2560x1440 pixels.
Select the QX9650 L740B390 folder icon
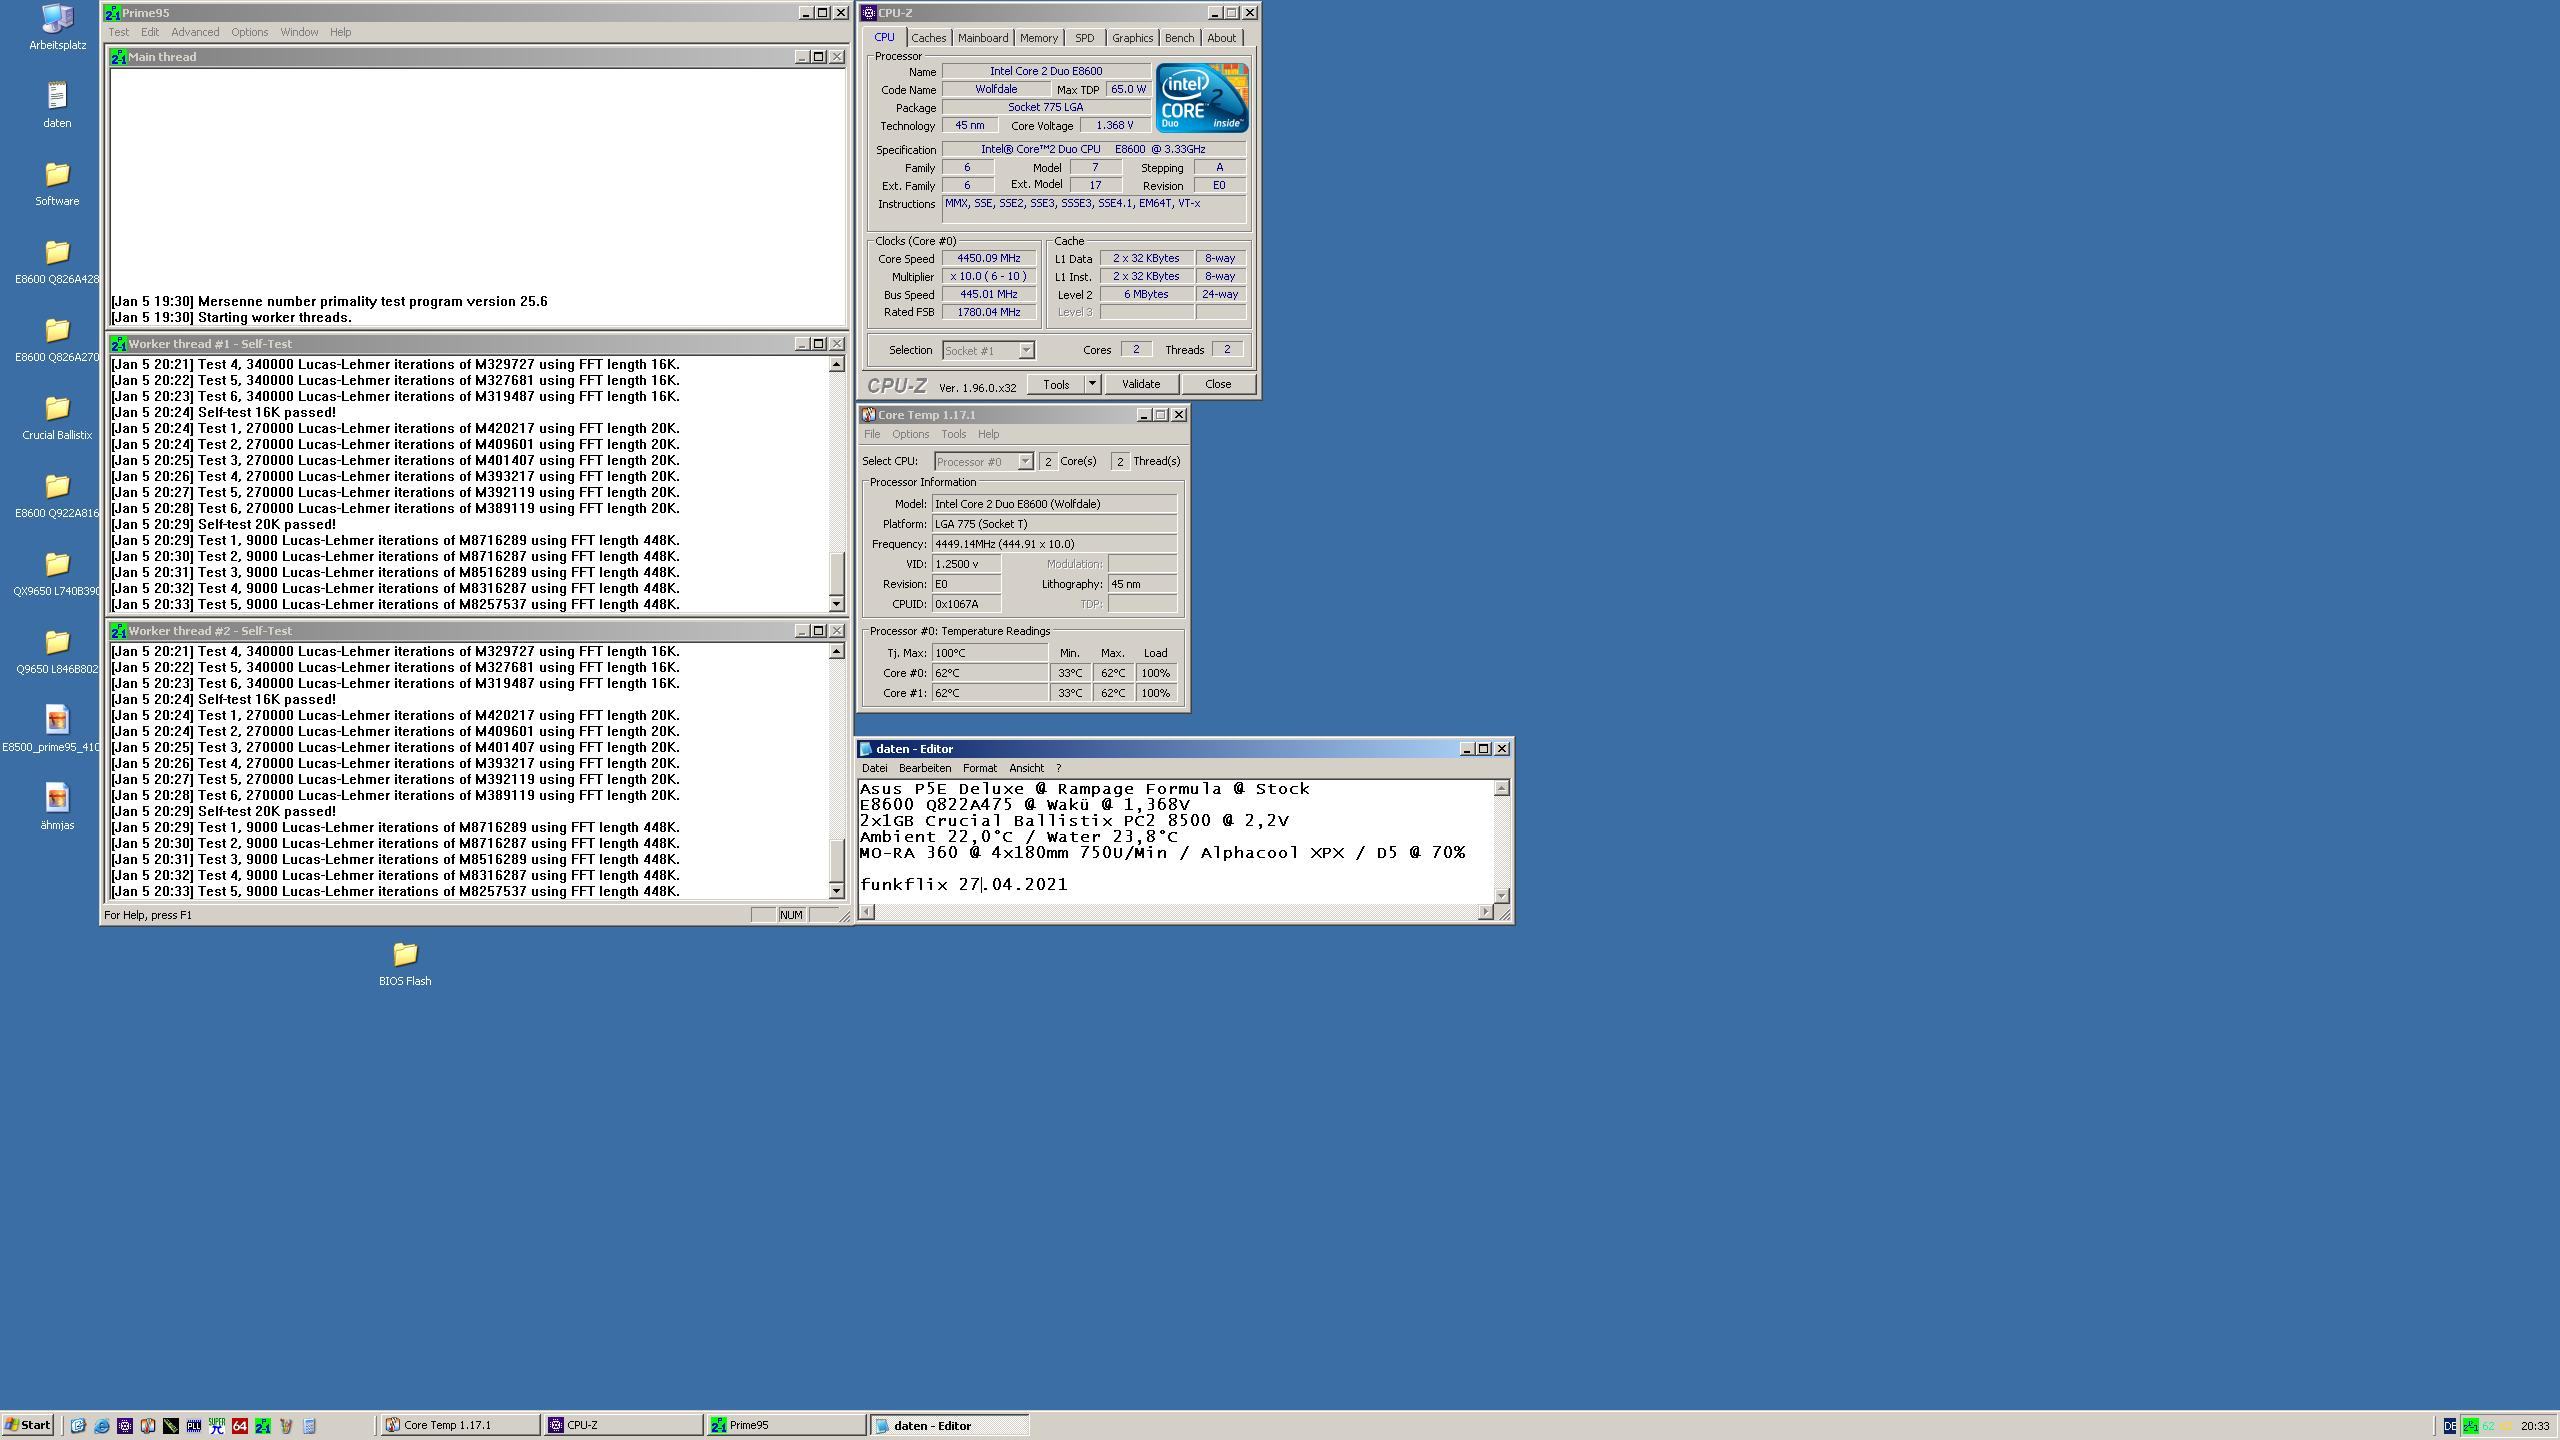[57, 573]
